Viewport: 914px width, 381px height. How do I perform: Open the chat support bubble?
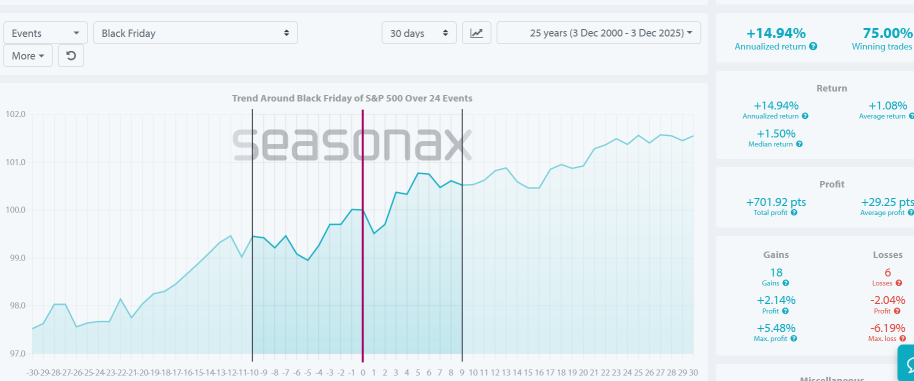907,364
